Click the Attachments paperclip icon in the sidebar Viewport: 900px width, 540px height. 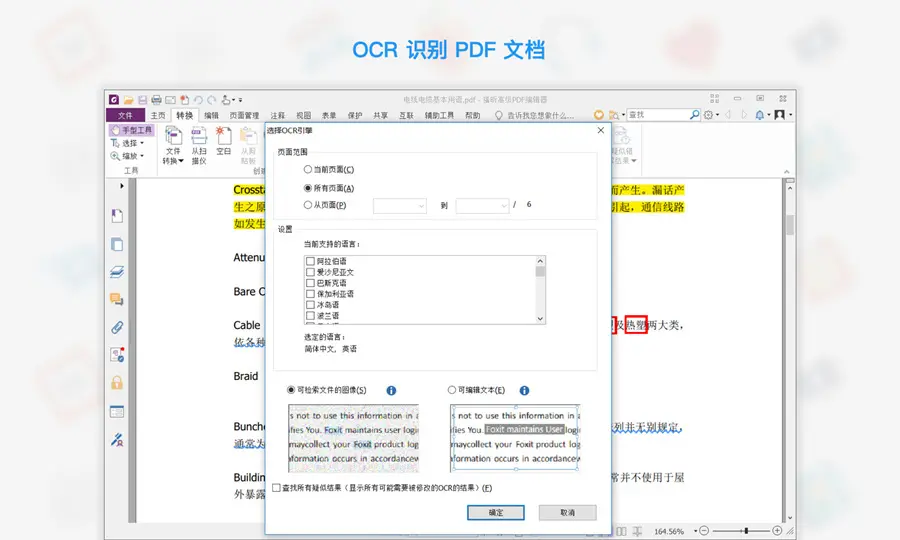pyautogui.click(x=117, y=327)
